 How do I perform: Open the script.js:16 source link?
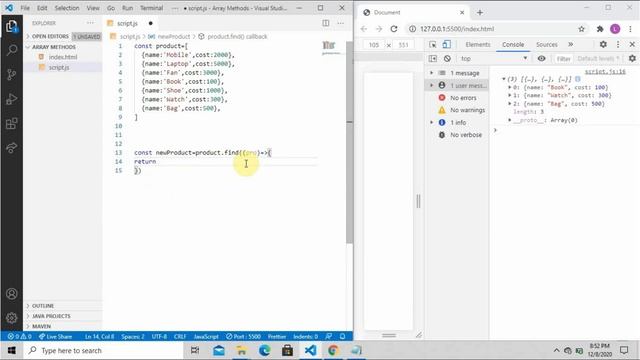605,72
